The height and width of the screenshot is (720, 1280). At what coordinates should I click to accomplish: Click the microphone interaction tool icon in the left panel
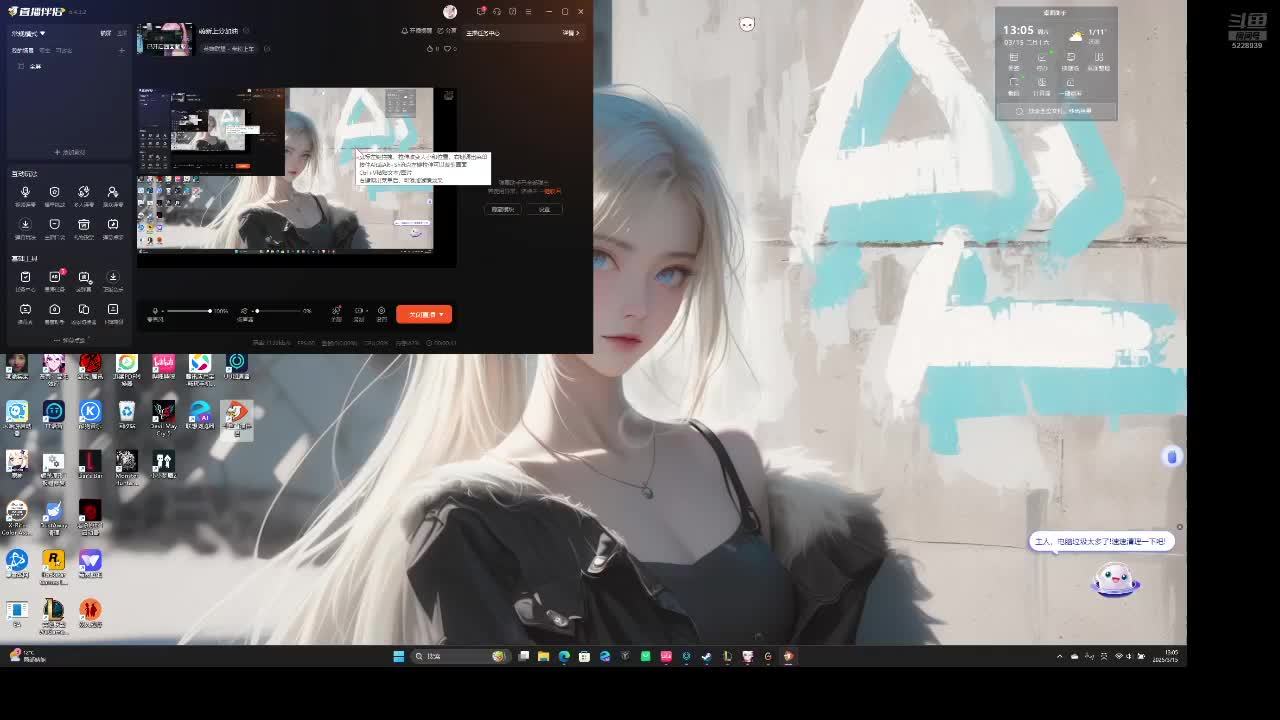tap(25, 192)
